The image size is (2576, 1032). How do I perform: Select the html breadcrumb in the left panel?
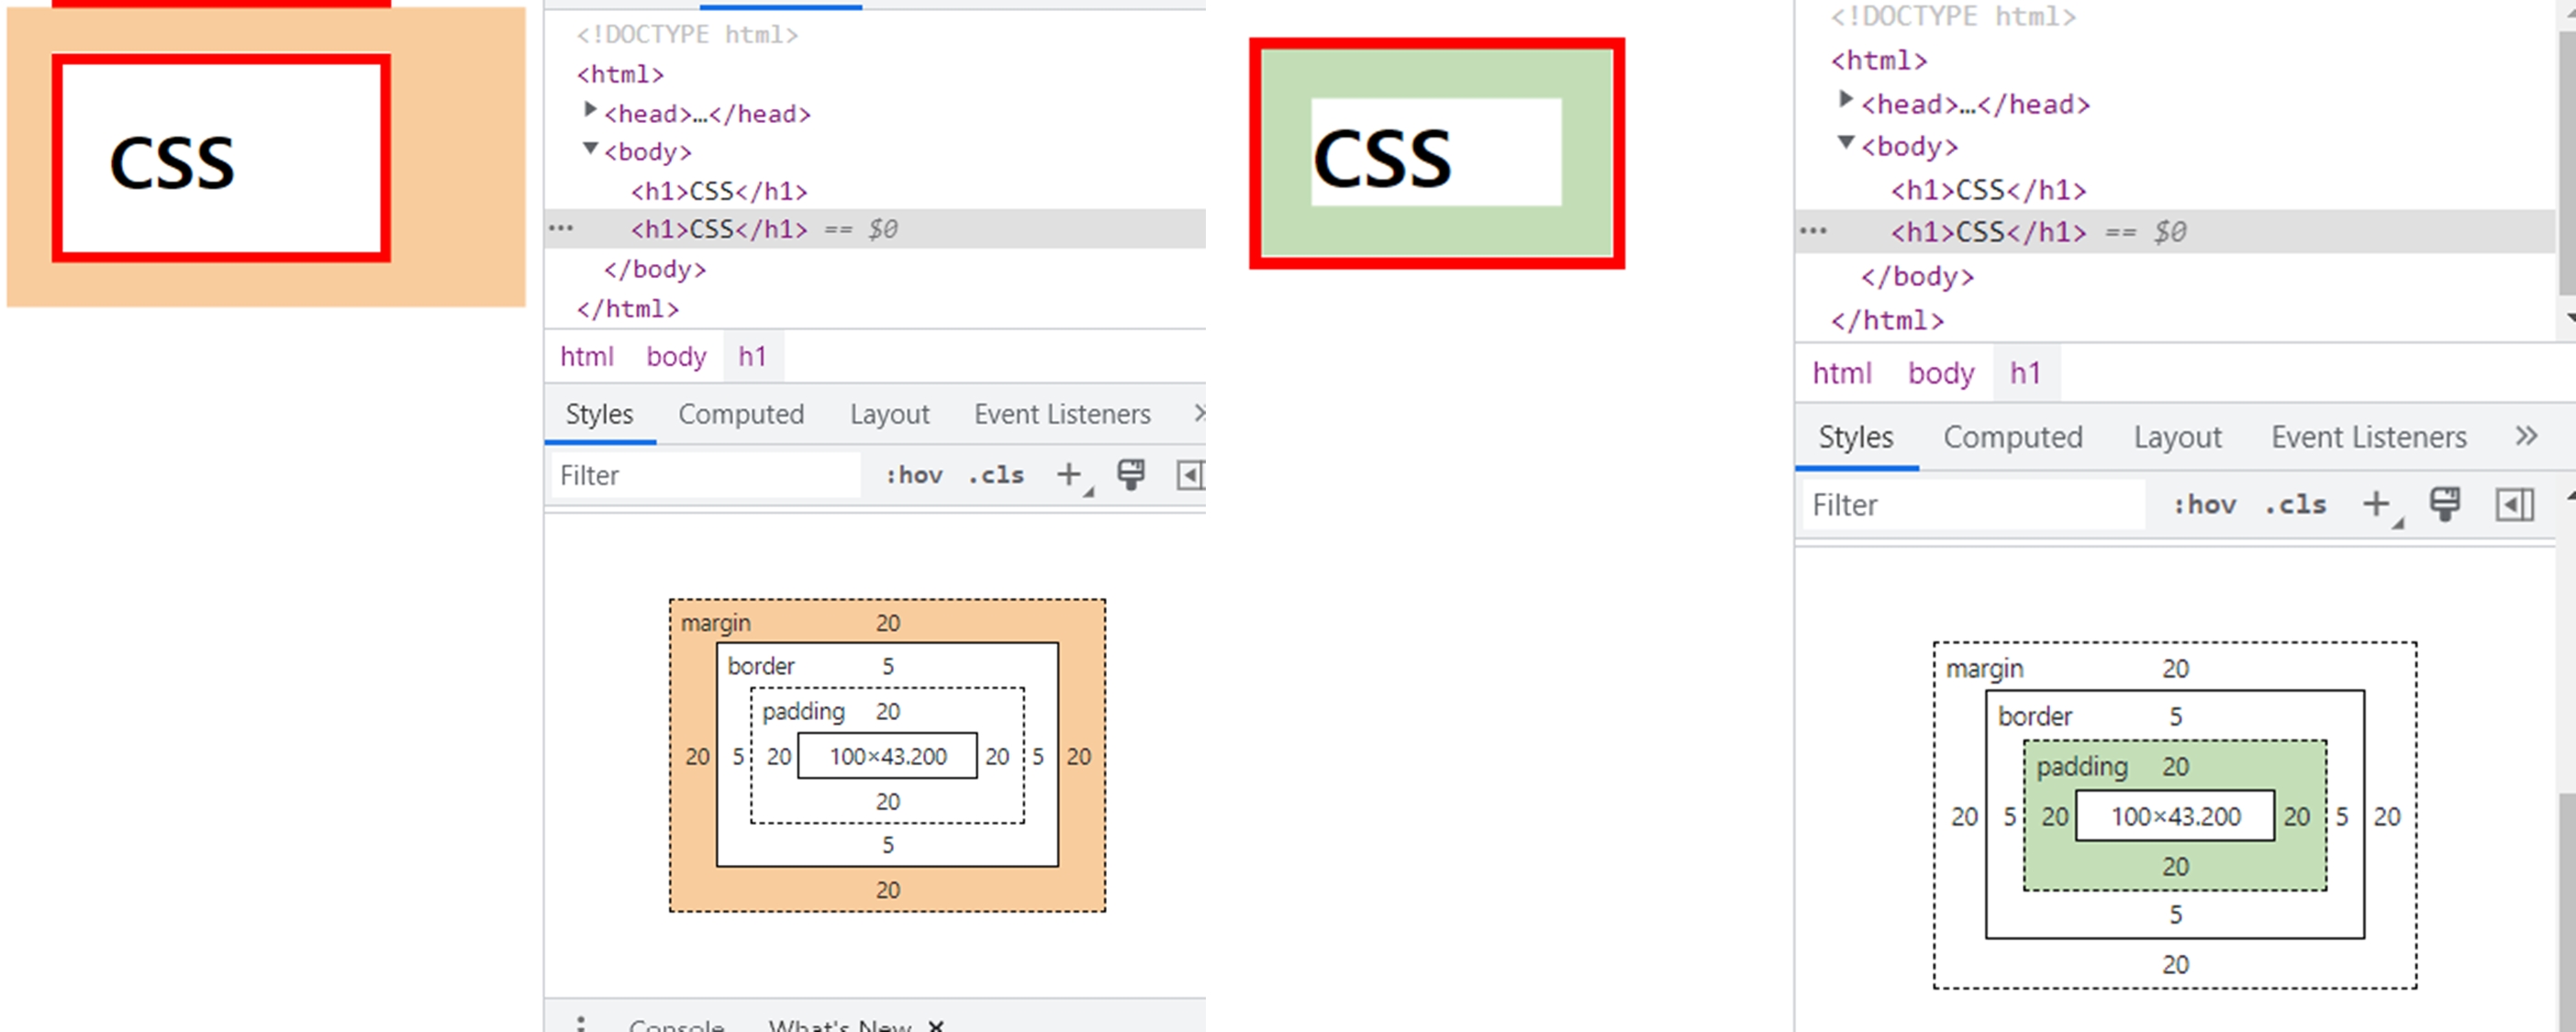[586, 356]
